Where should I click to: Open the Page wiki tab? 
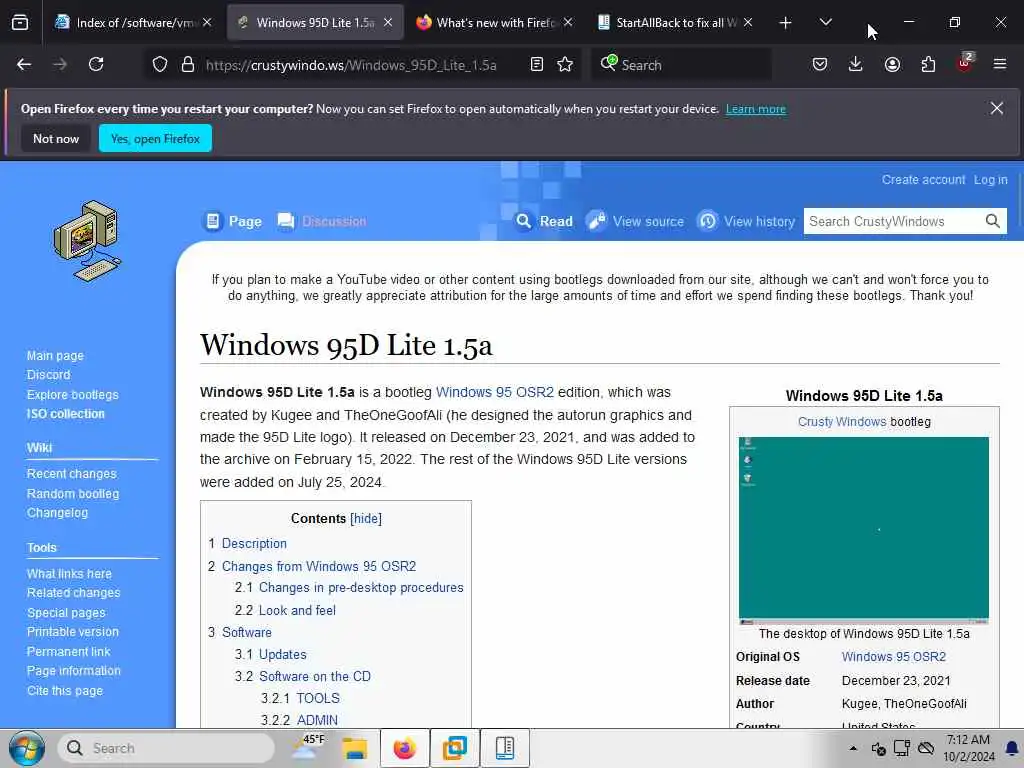click(233, 221)
